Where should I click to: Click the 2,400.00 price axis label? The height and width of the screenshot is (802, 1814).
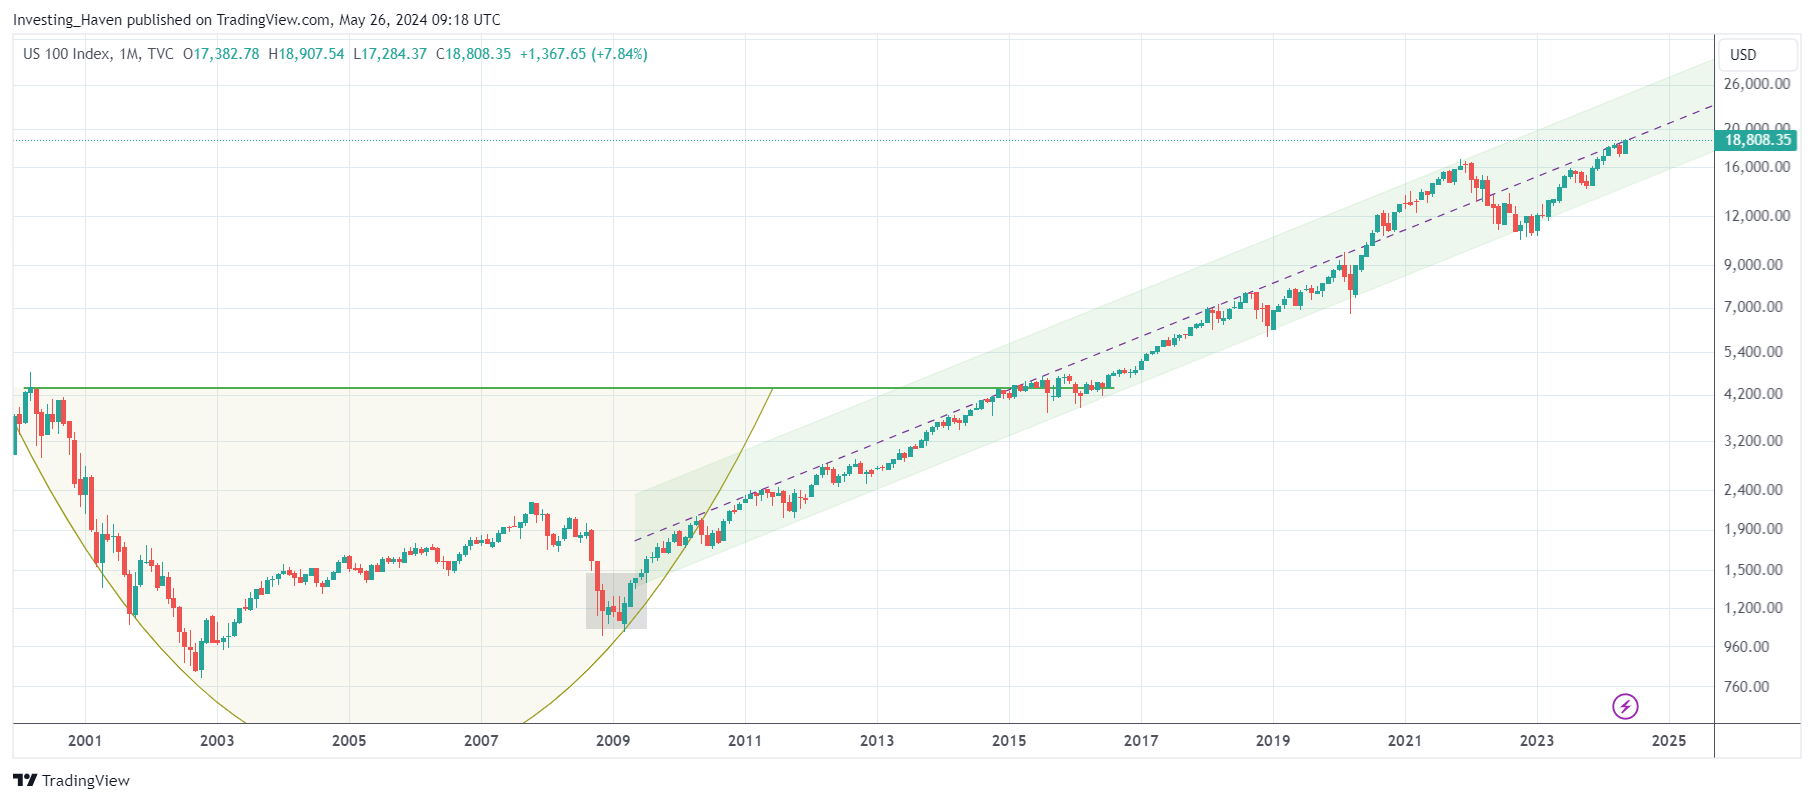point(1753,490)
